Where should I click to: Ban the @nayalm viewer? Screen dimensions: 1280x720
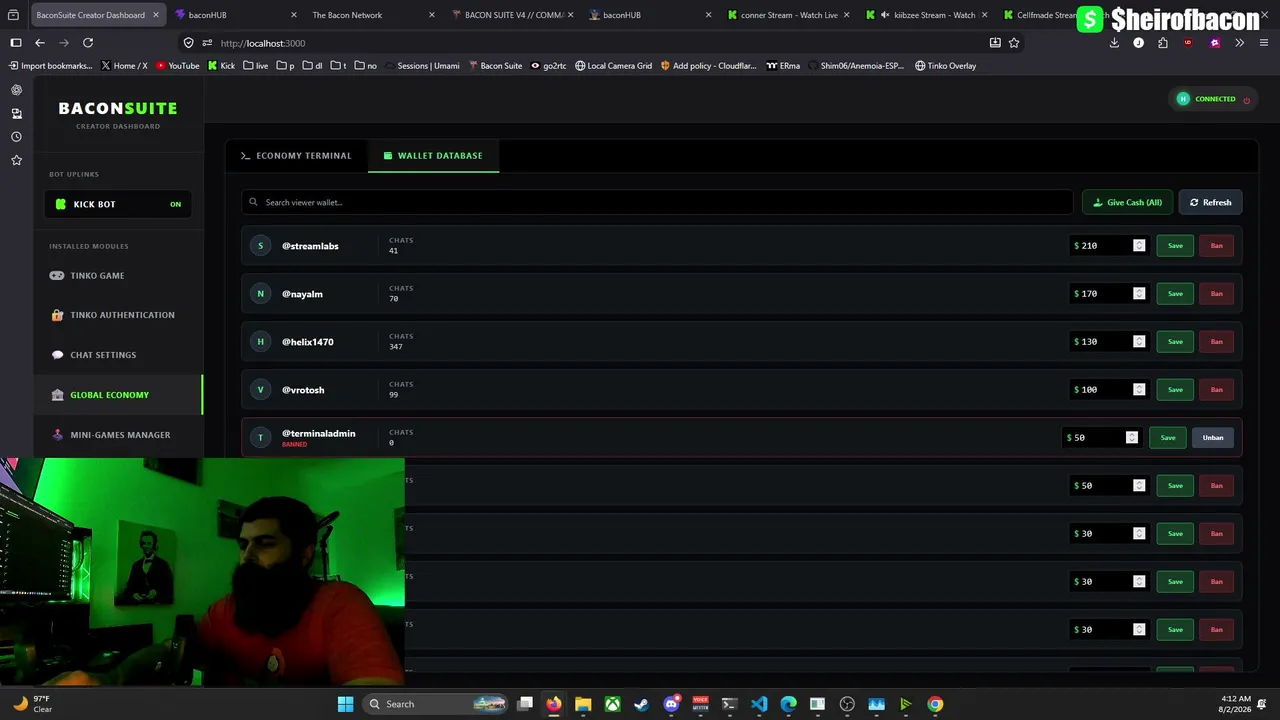tap(1216, 294)
